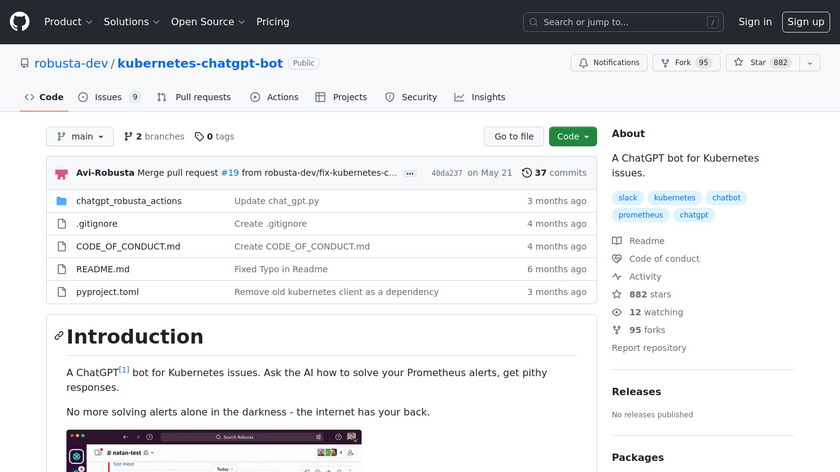The width and height of the screenshot is (840, 472).
Task: Click the README.md file icon
Action: coord(62,269)
